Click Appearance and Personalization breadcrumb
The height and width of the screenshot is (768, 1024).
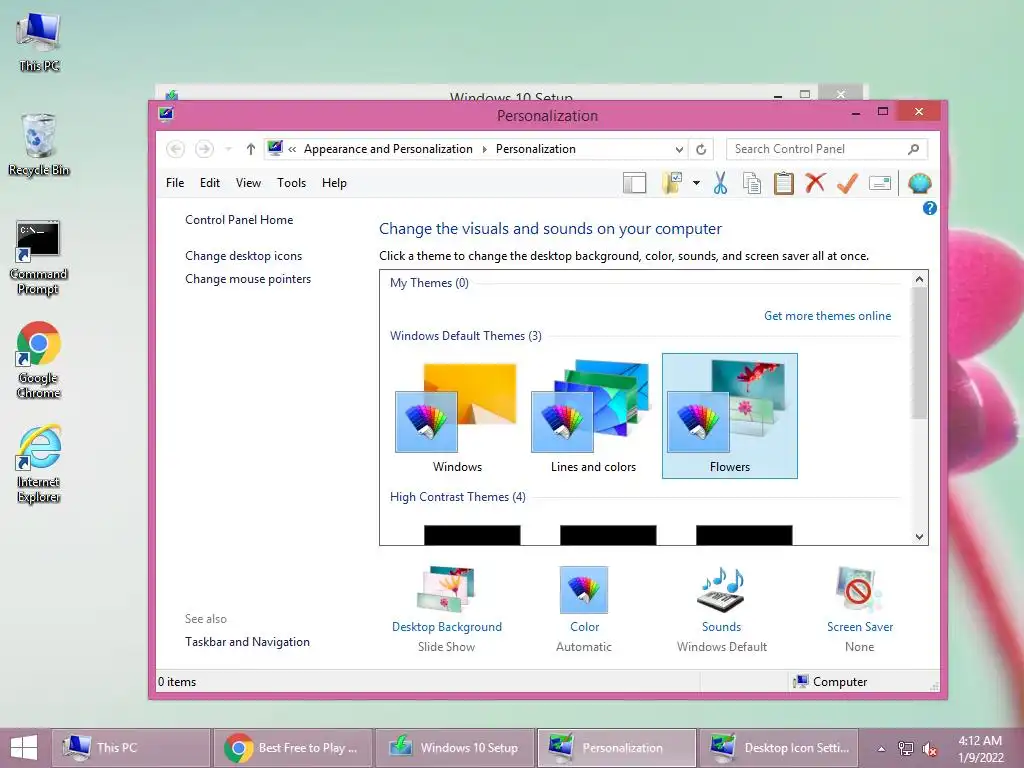click(388, 149)
